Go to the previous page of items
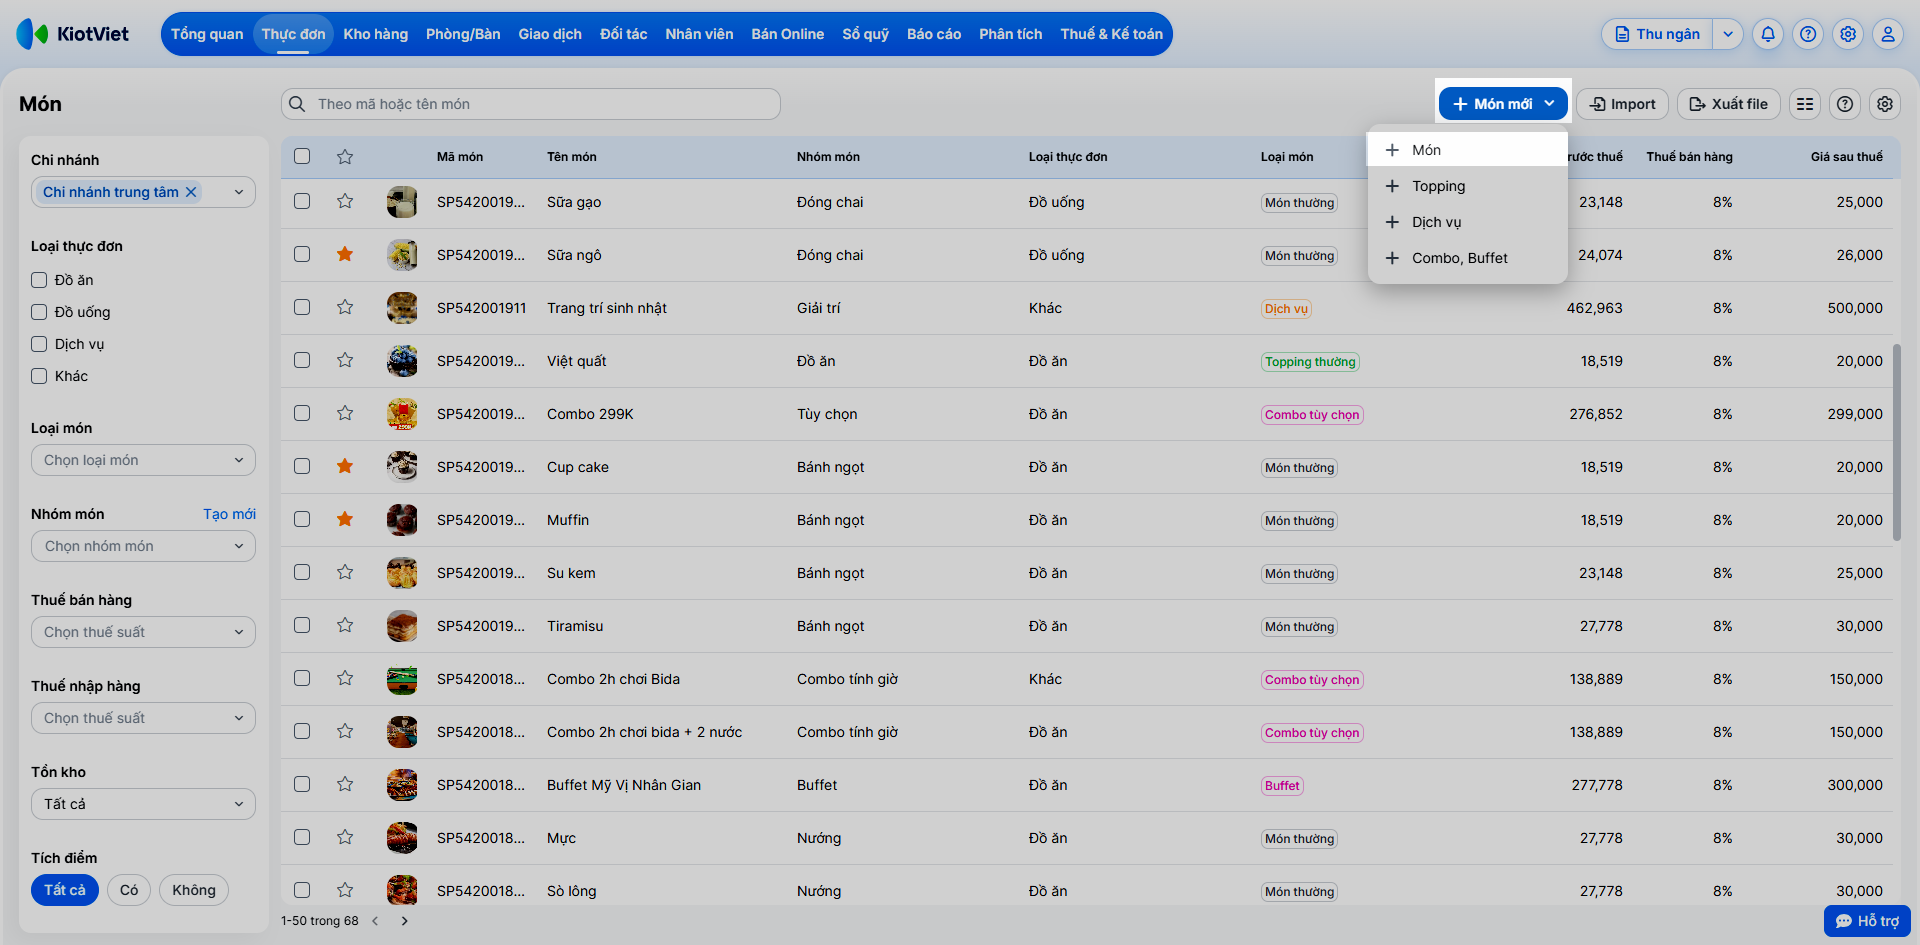This screenshot has height=945, width=1920. click(375, 921)
